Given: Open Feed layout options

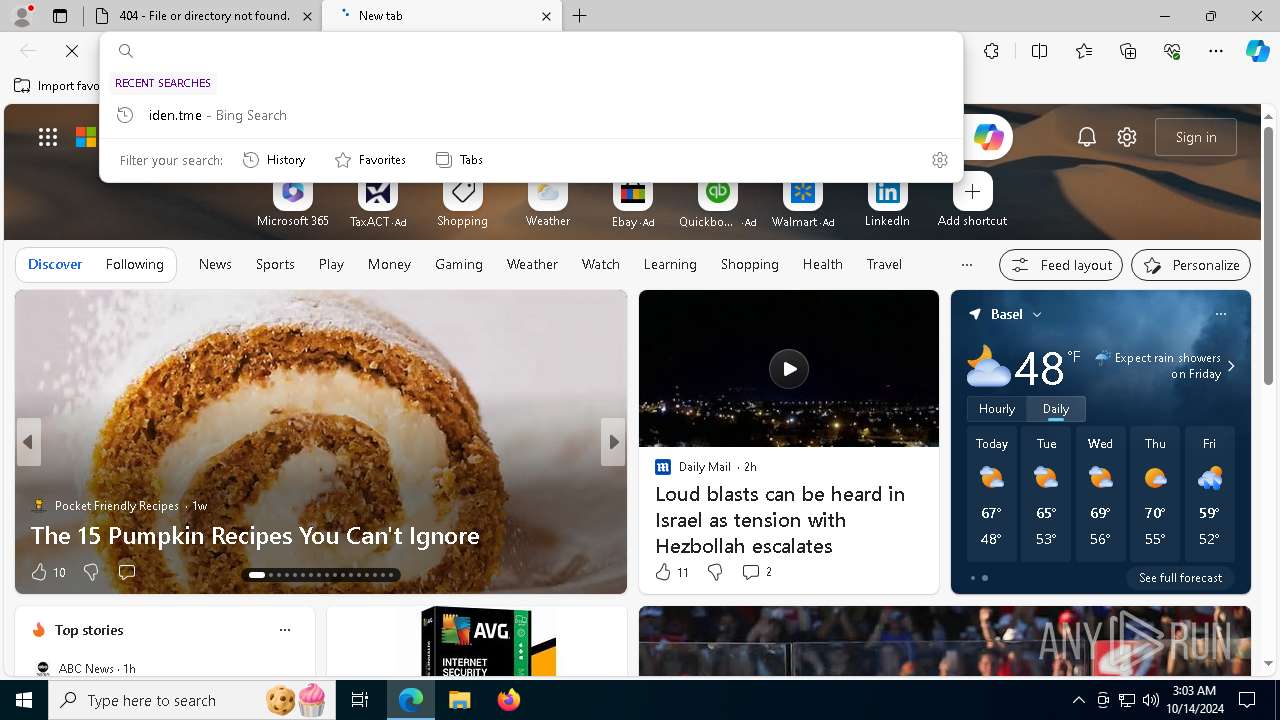Looking at the screenshot, I should coord(1061,265).
